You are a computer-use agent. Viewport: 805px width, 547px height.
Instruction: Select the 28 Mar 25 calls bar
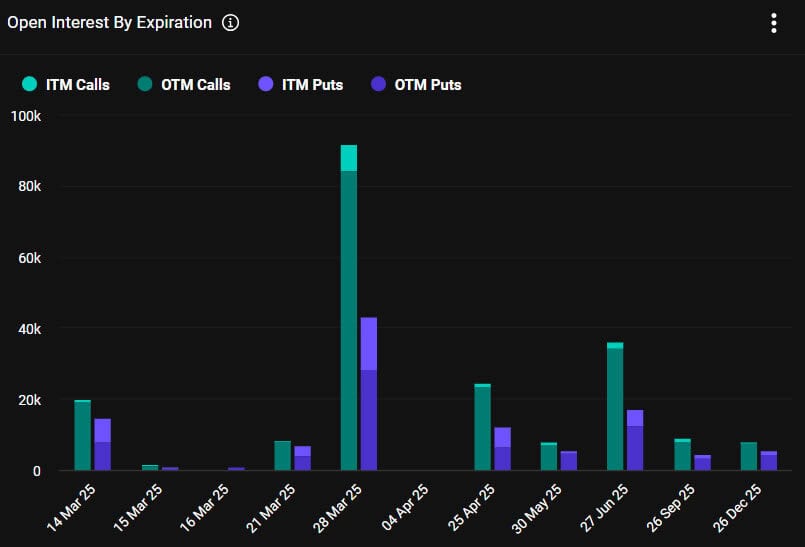349,307
